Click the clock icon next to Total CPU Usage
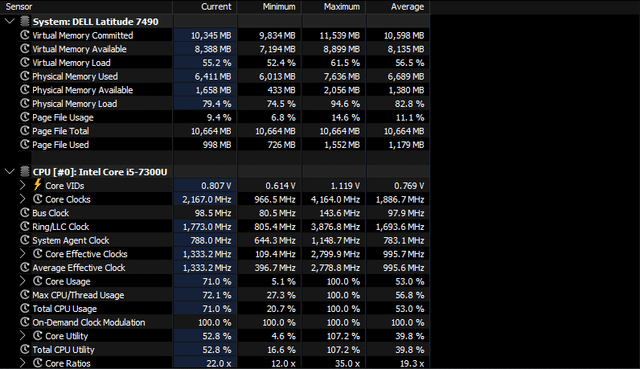Viewport: 640px width, 369px height. click(x=25, y=309)
